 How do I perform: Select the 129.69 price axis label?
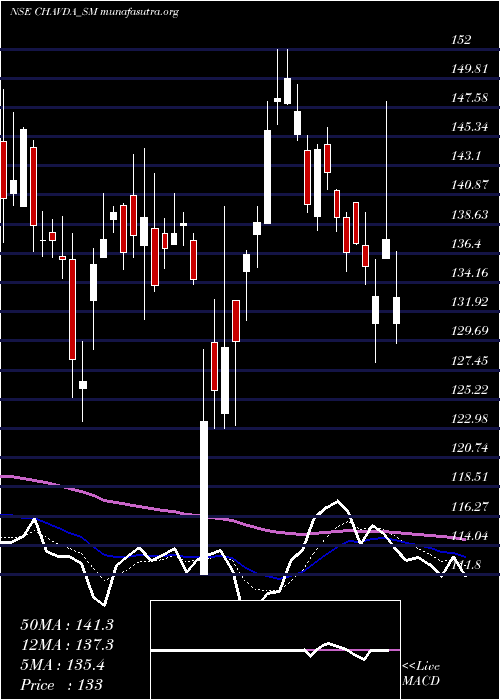tap(470, 331)
